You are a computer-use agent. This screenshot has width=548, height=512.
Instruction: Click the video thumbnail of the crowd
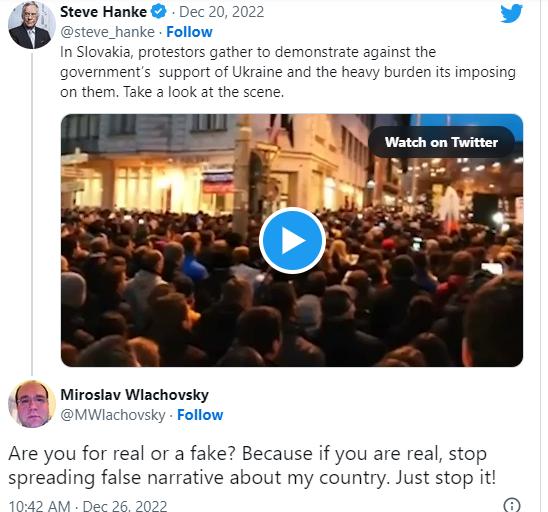[x=292, y=240]
